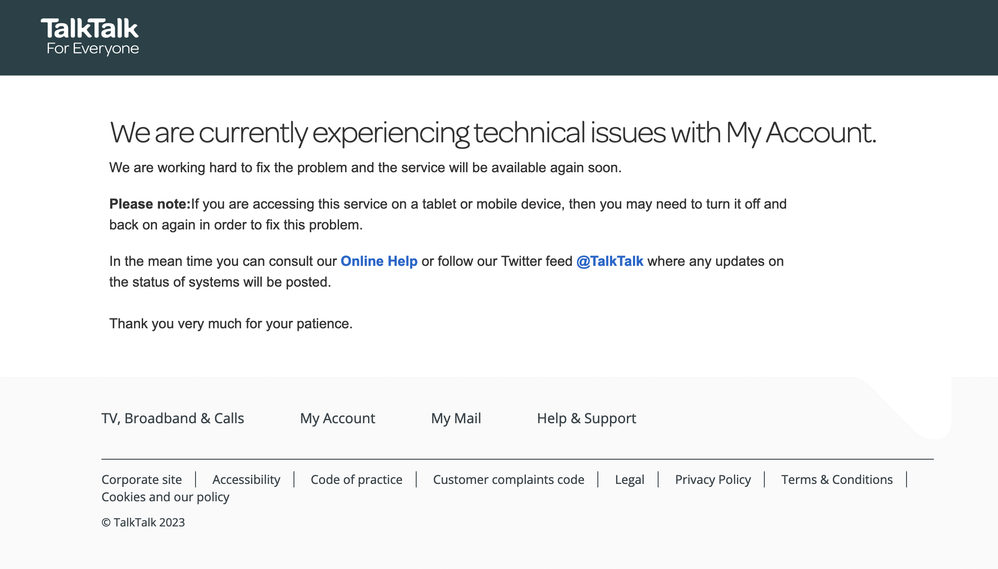The image size is (998, 569).
Task: Open the Online Help link
Action: coord(379,261)
